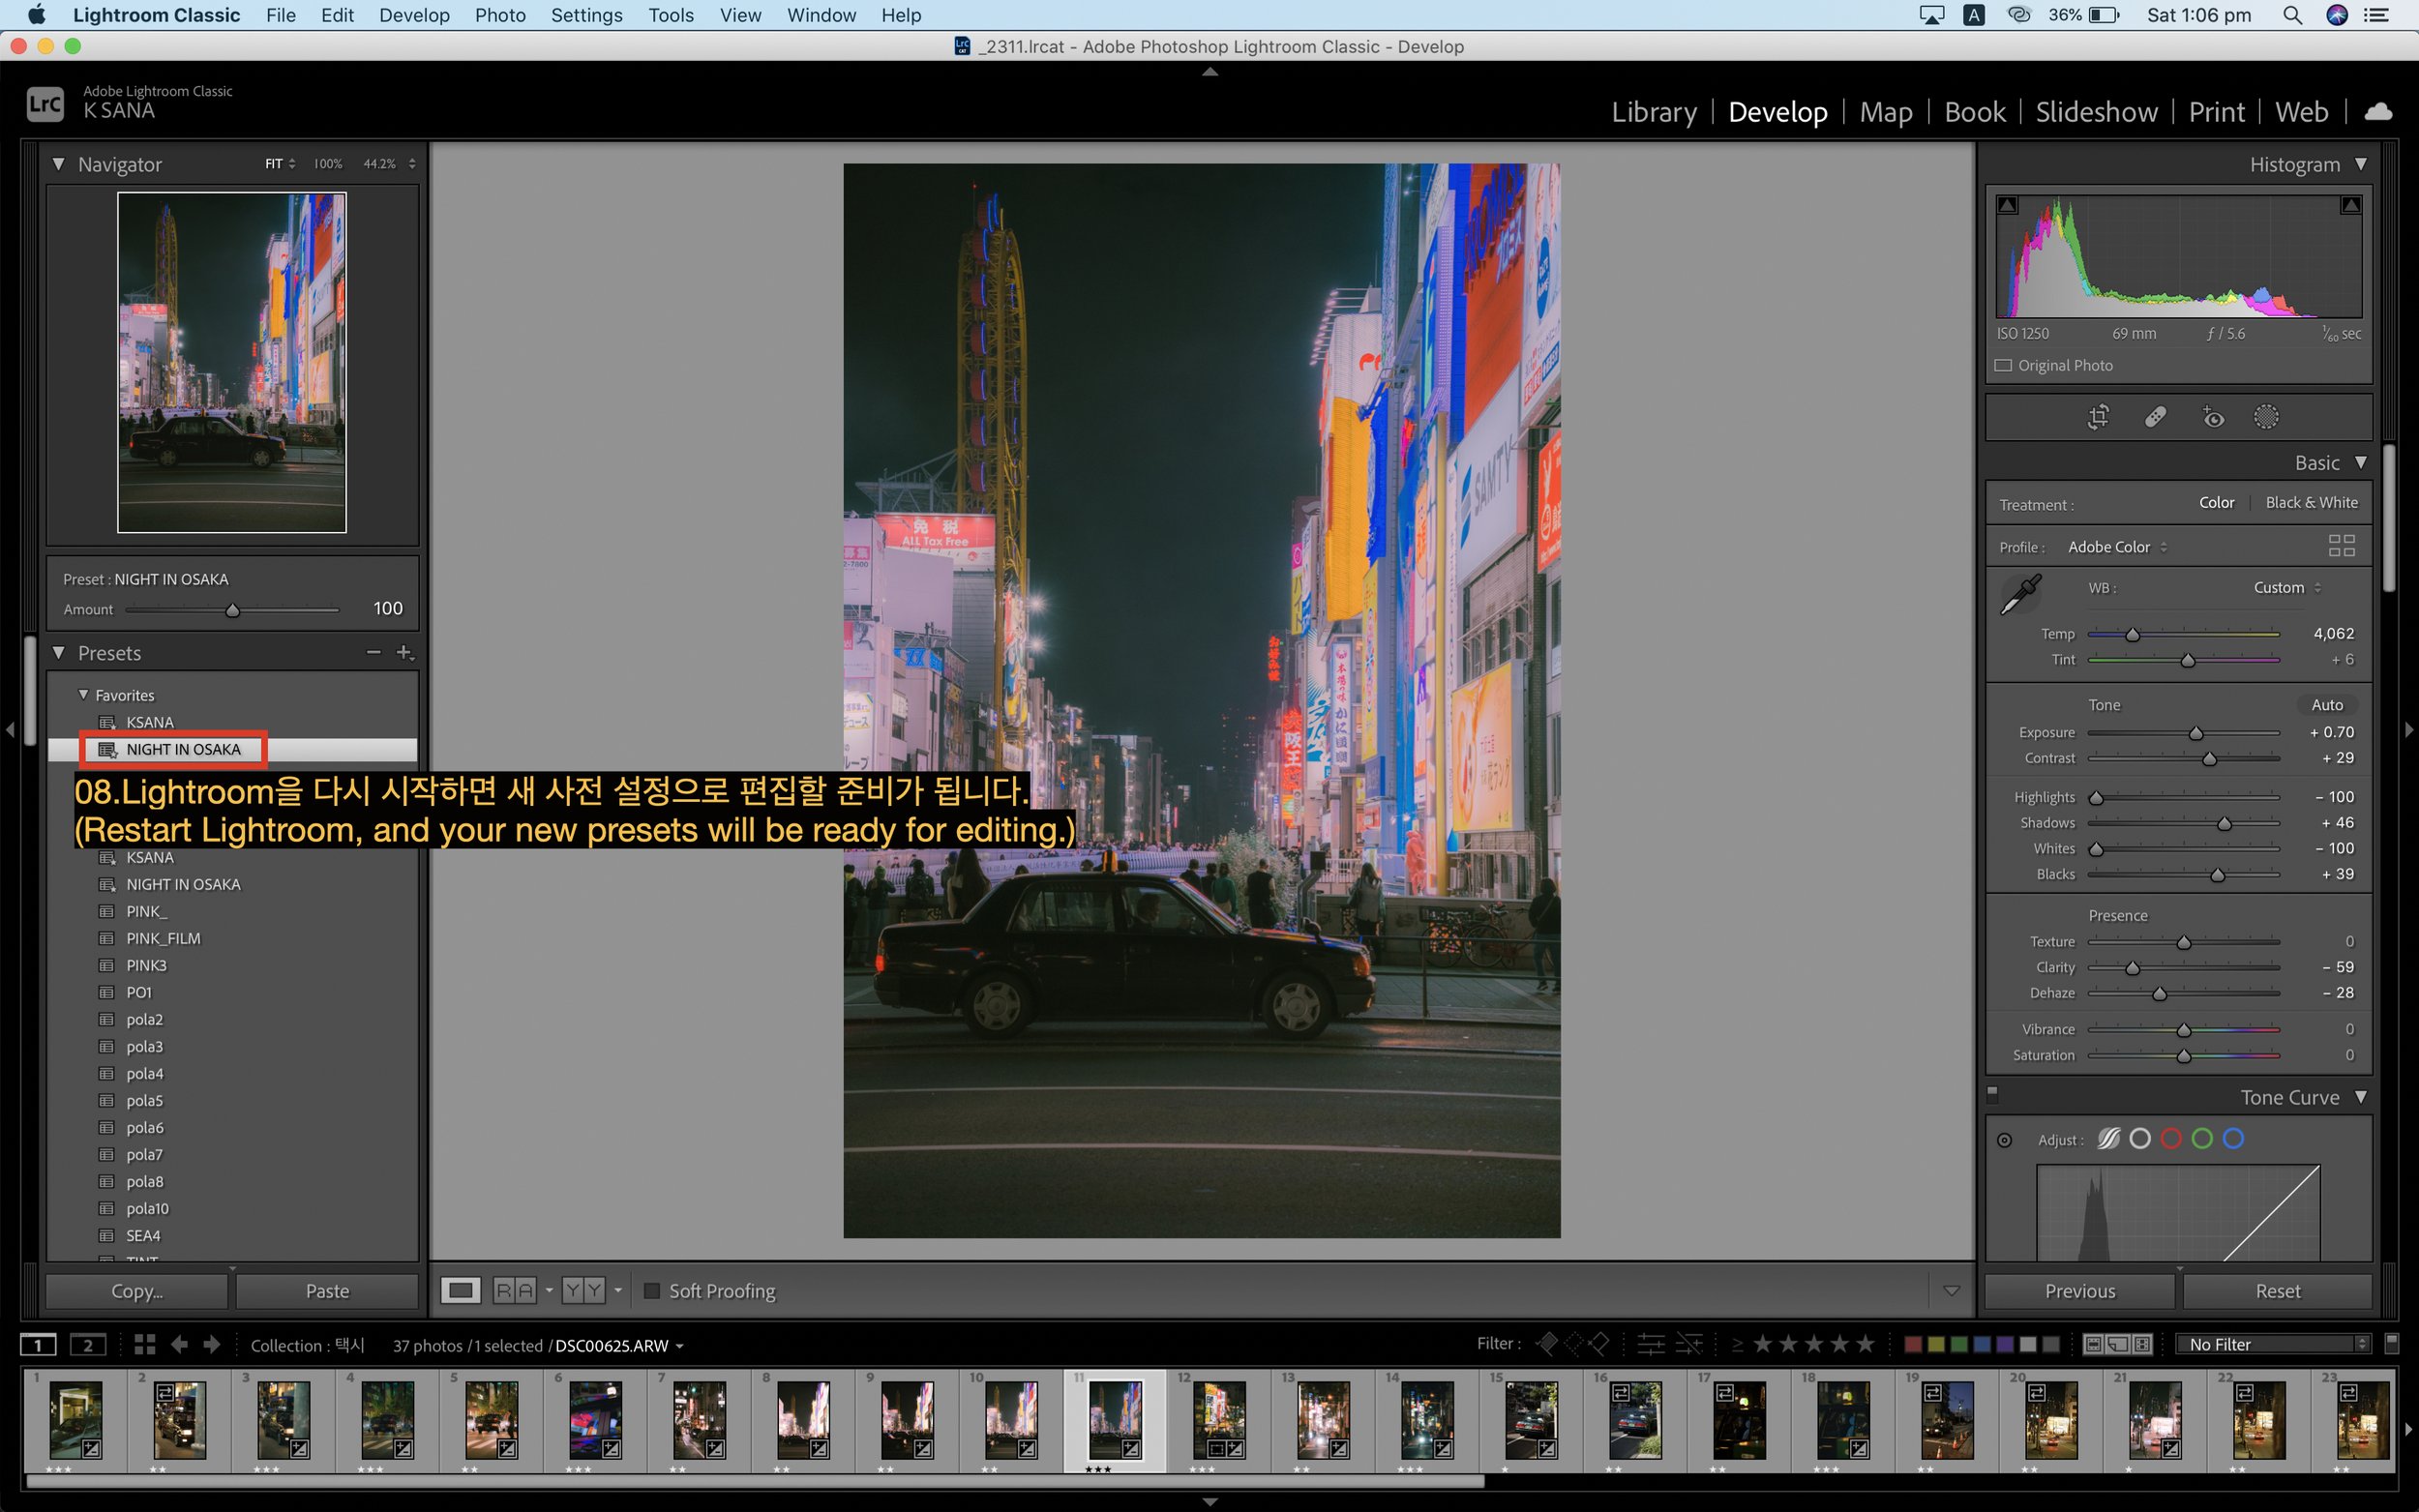The width and height of the screenshot is (2419, 1512).
Task: Filter by unflagged photos flag icon
Action: 1573,1344
